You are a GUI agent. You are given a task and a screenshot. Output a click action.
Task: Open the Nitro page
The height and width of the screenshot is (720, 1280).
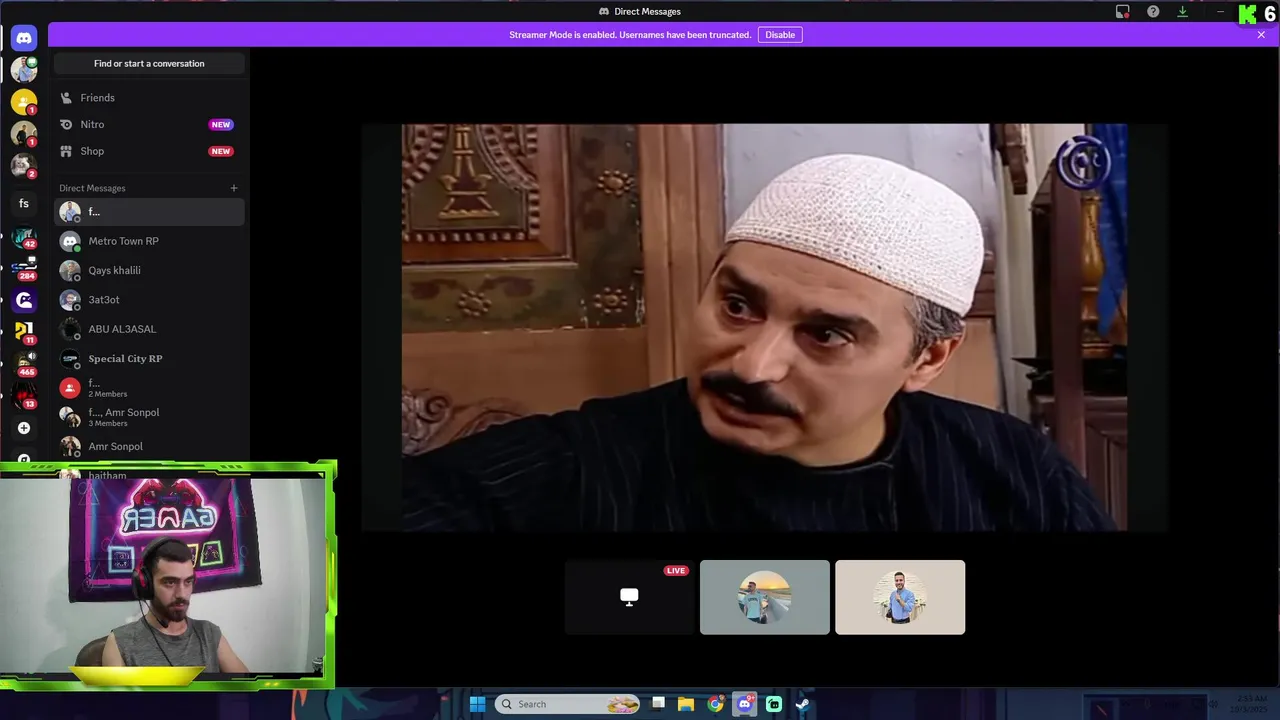149,125
